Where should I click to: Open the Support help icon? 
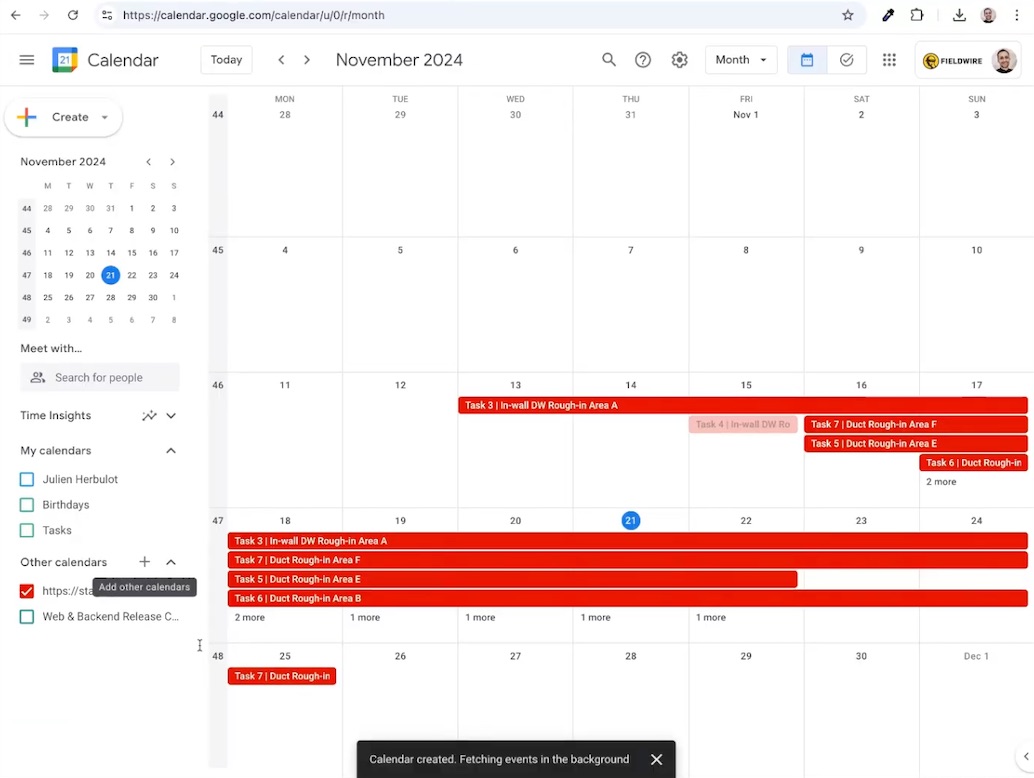[x=643, y=60]
